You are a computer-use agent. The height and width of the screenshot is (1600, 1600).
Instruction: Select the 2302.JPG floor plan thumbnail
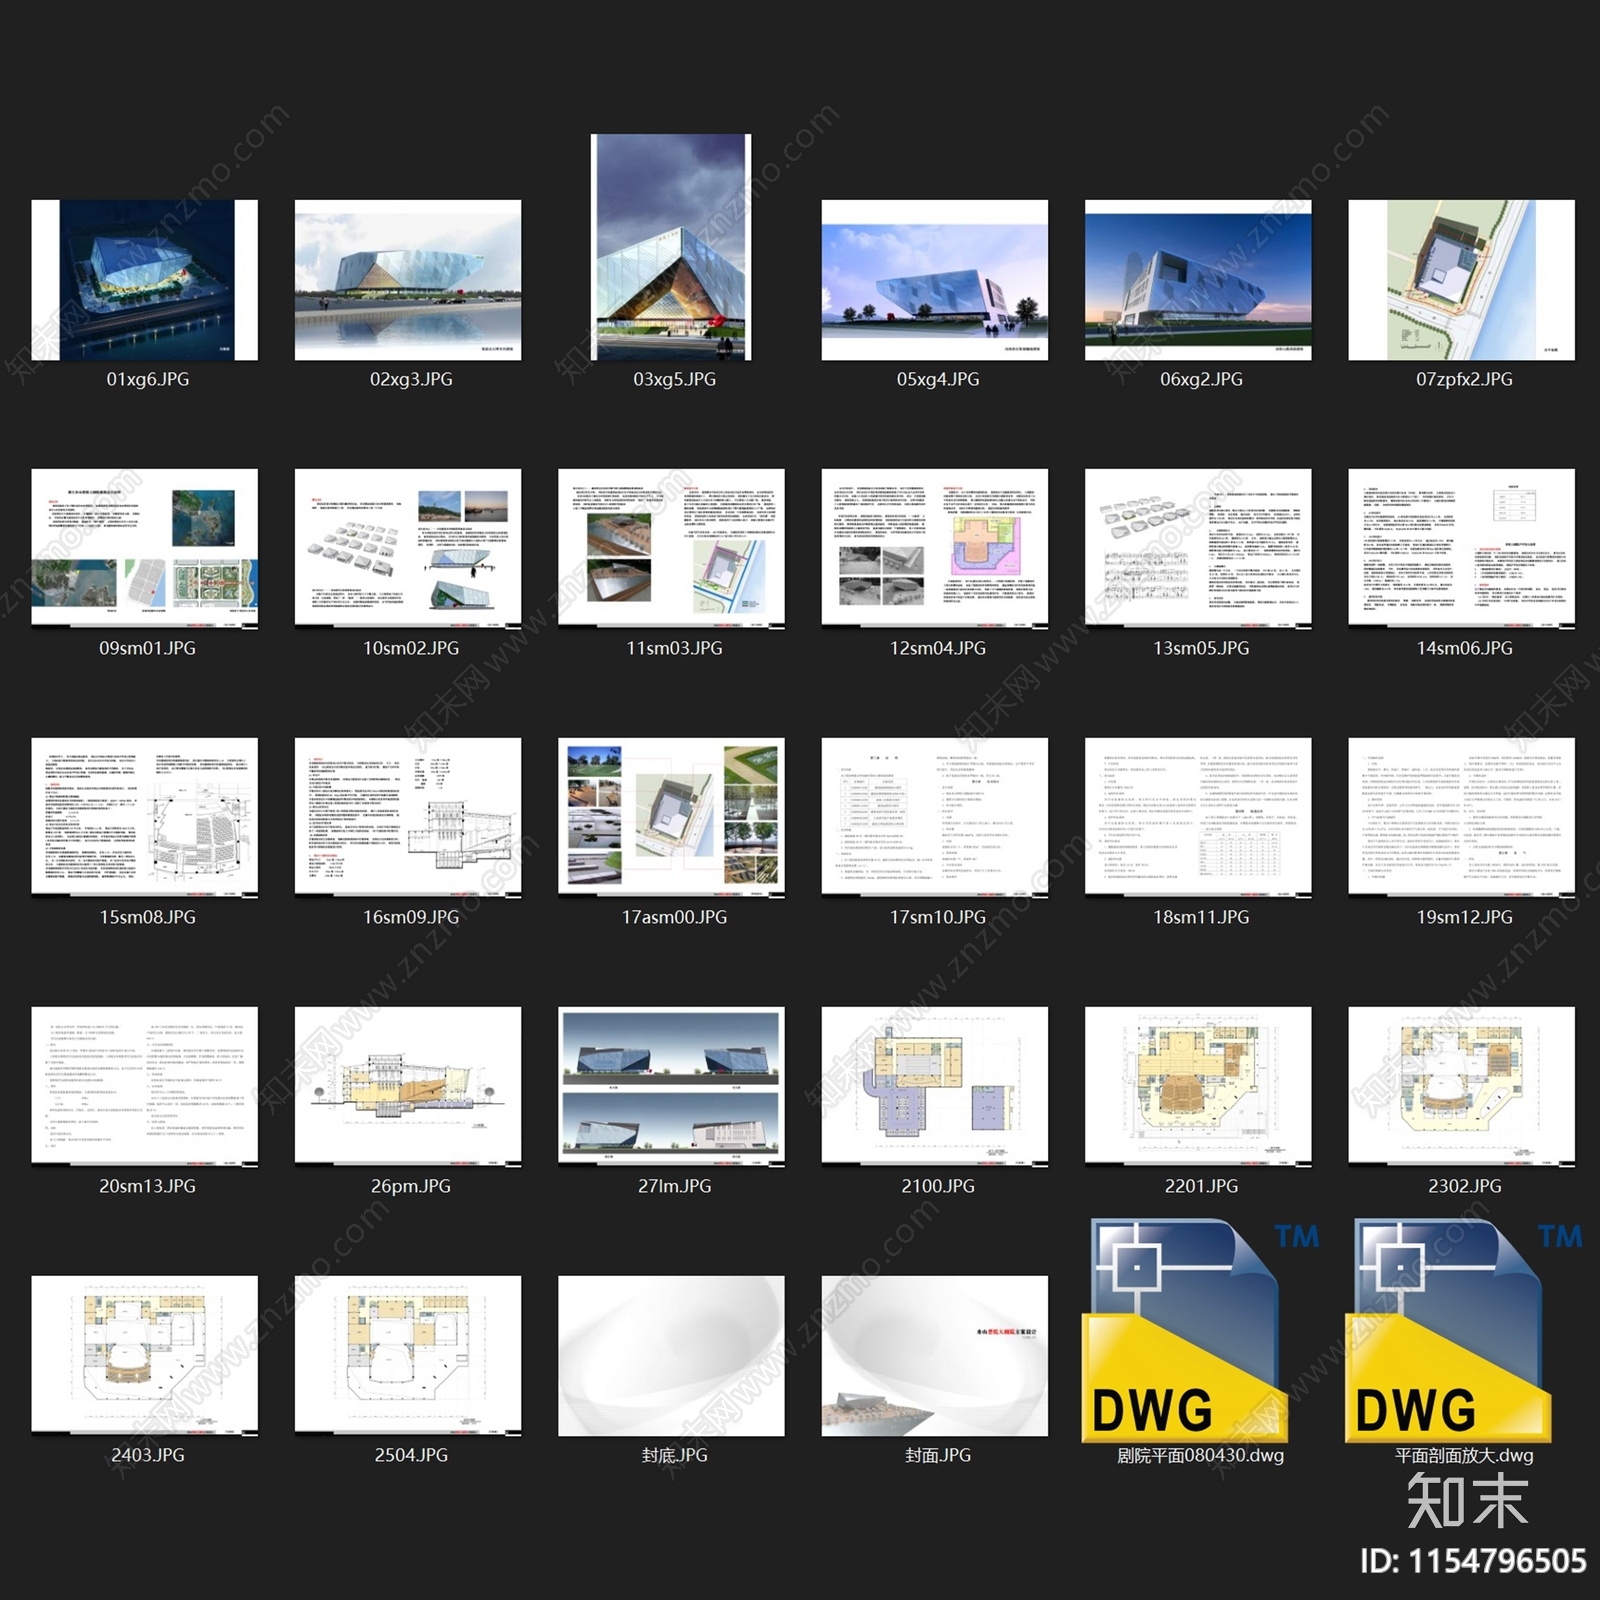point(1462,1087)
